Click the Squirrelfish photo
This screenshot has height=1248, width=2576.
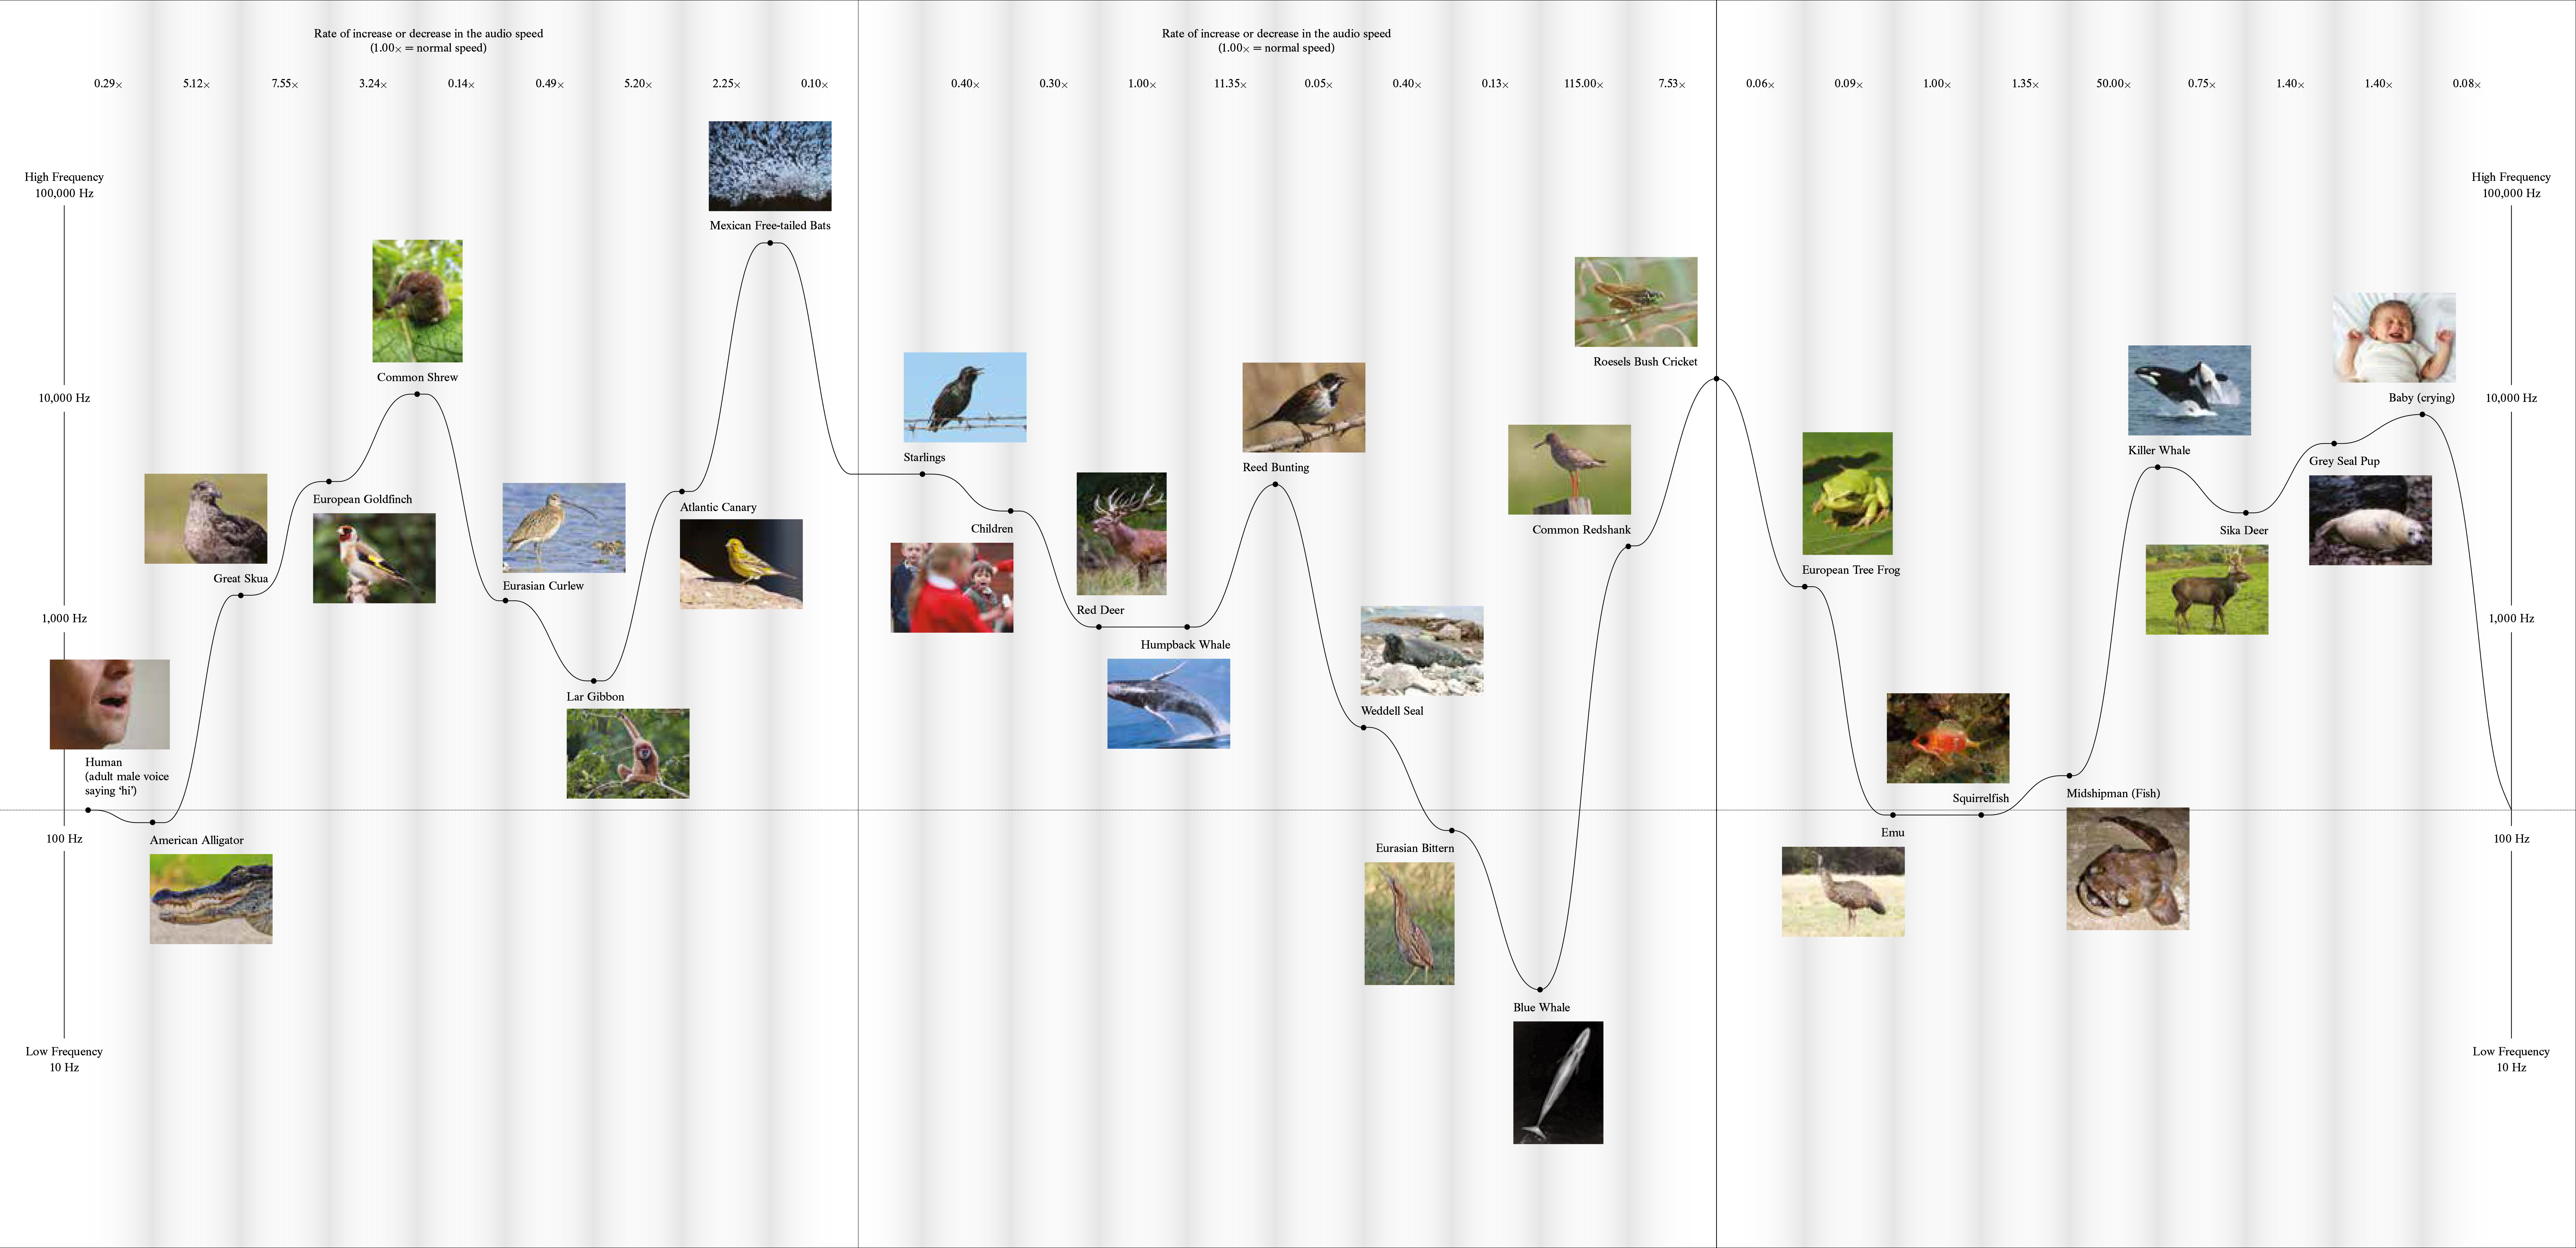1948,738
